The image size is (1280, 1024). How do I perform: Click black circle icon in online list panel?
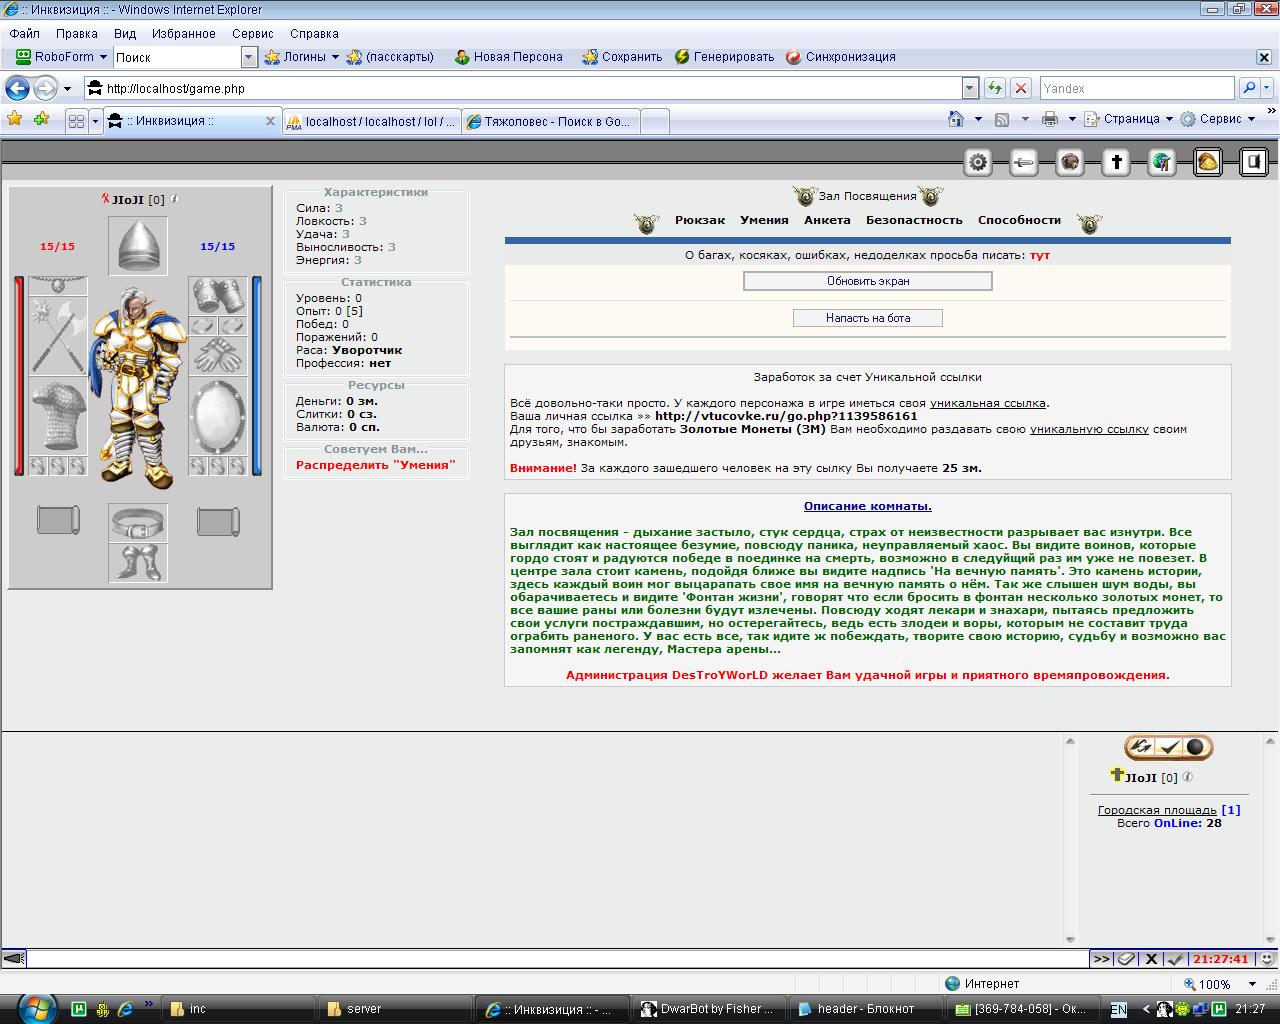pyautogui.click(x=1195, y=747)
